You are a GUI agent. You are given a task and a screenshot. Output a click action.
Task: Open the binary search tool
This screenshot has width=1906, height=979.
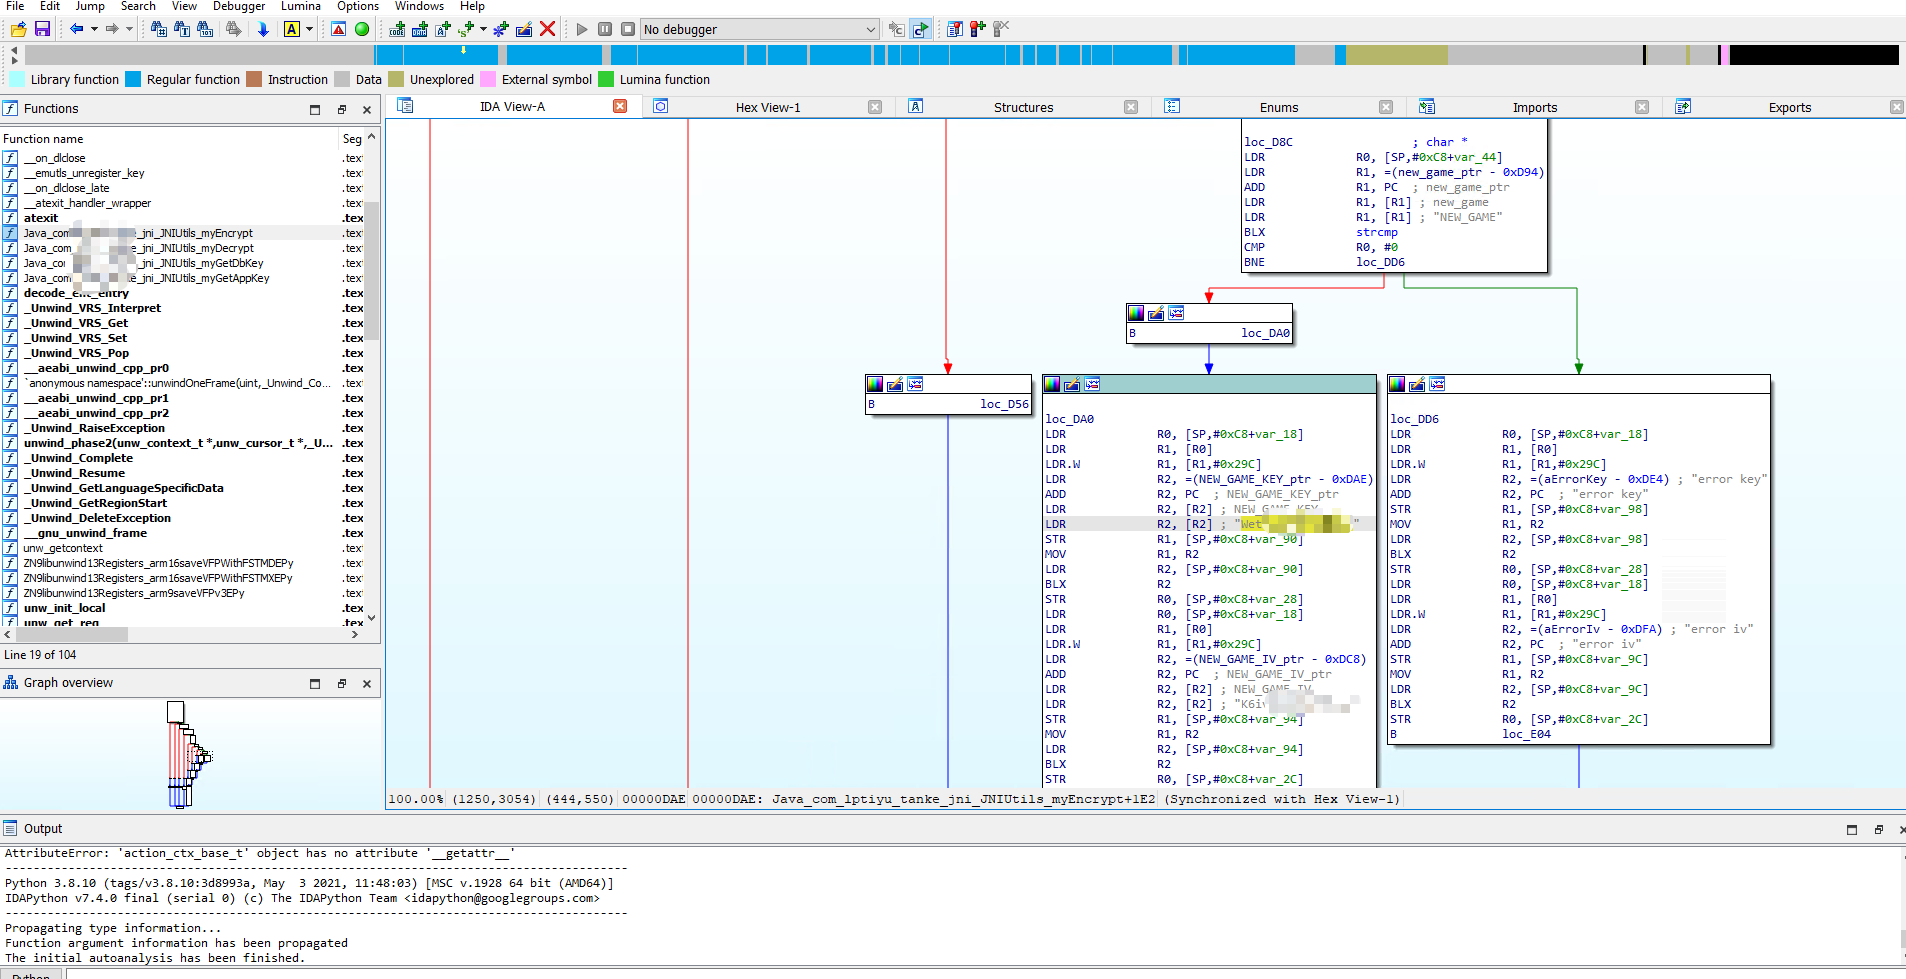click(x=206, y=29)
